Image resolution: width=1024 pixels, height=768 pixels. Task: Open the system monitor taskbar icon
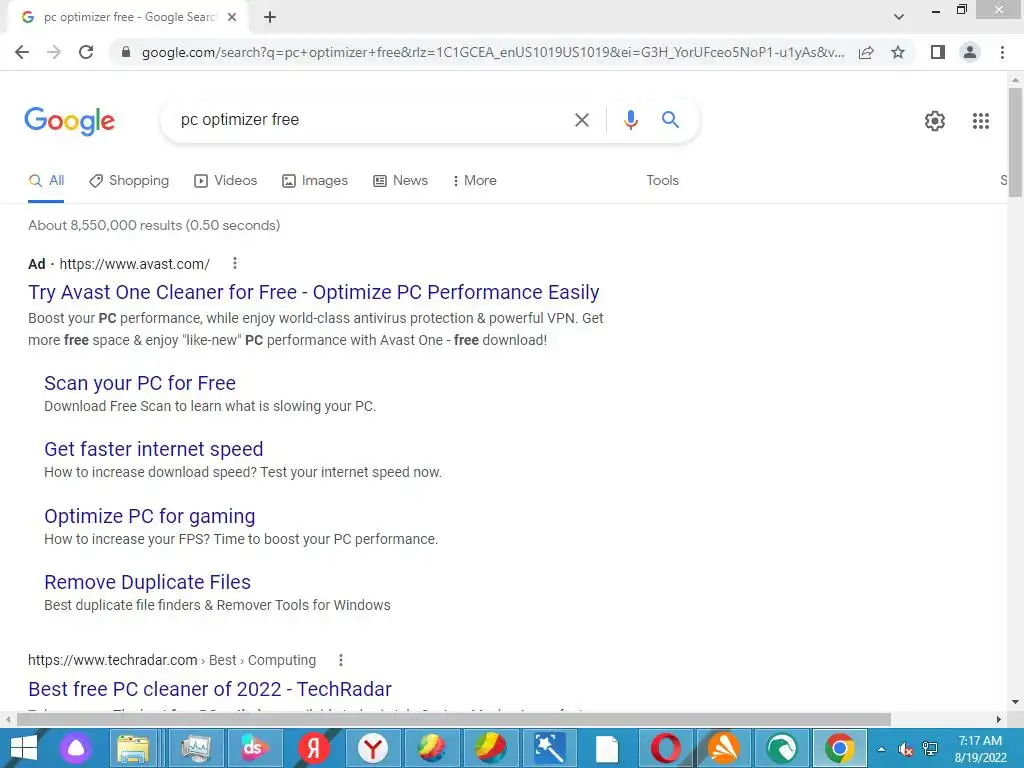195,748
